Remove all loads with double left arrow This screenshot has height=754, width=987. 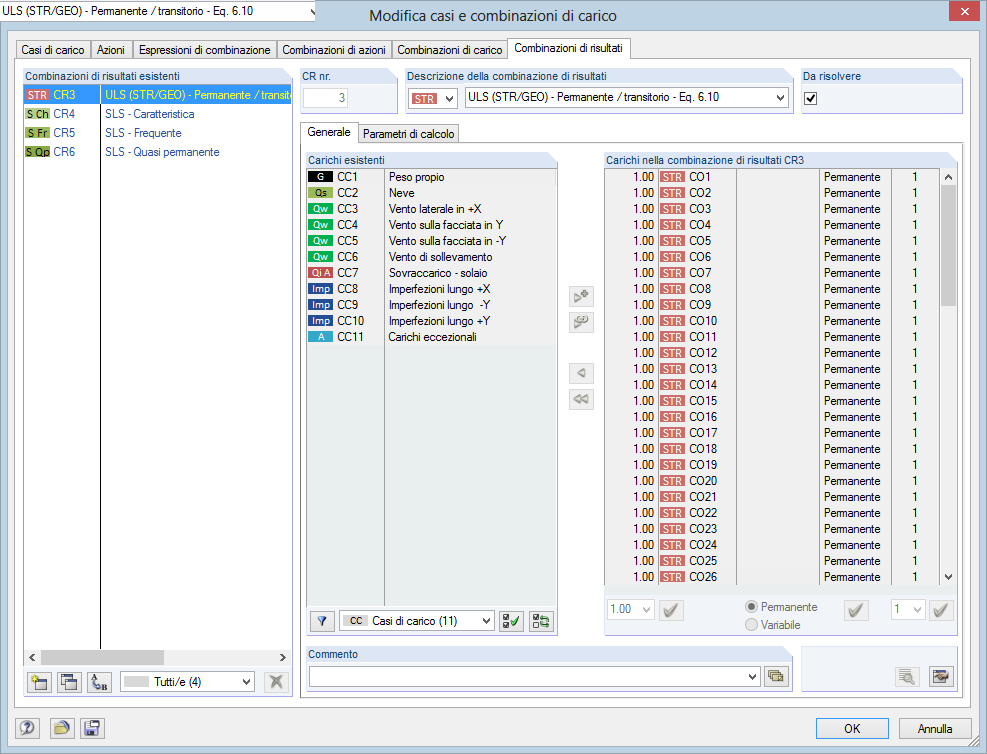coord(581,399)
